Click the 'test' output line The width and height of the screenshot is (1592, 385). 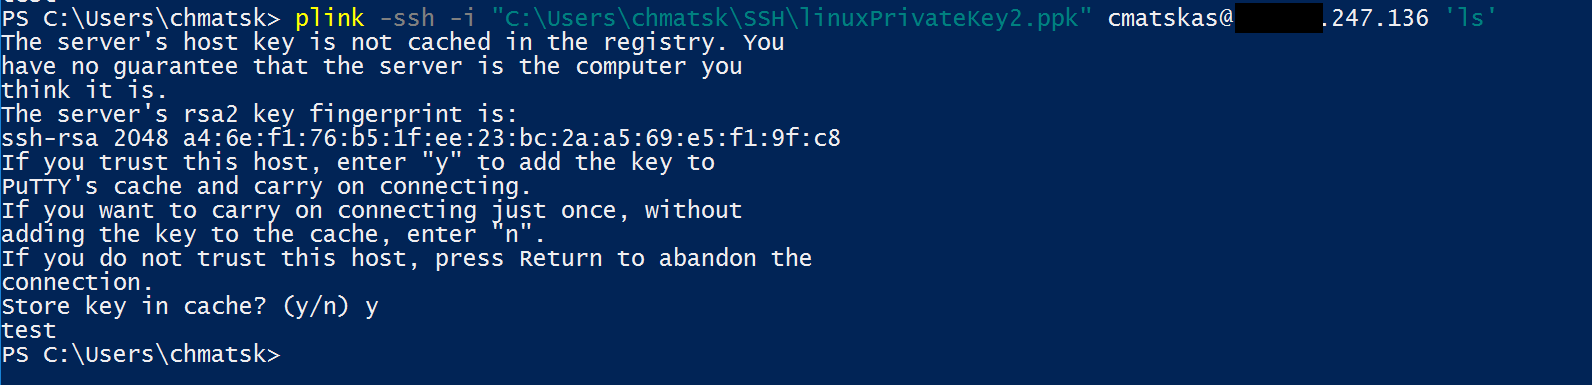pos(29,330)
